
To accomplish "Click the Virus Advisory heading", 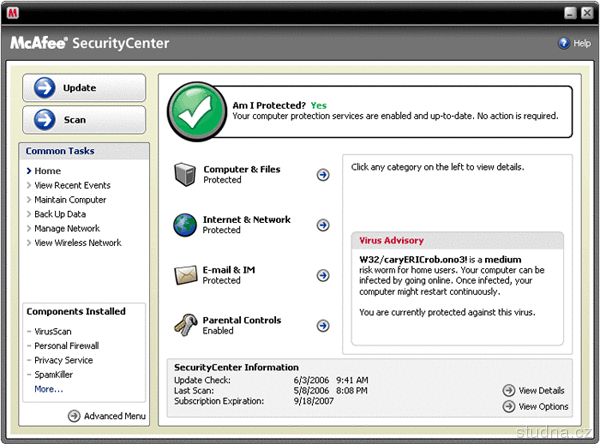I will [x=391, y=240].
